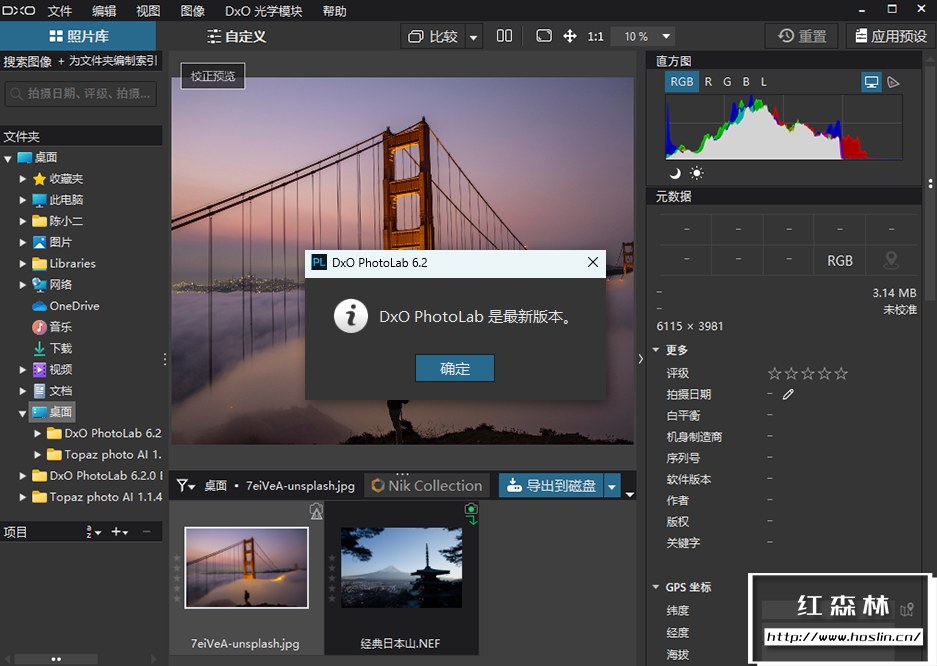
Task: Show shadow clipping with moon icon
Action: point(675,173)
